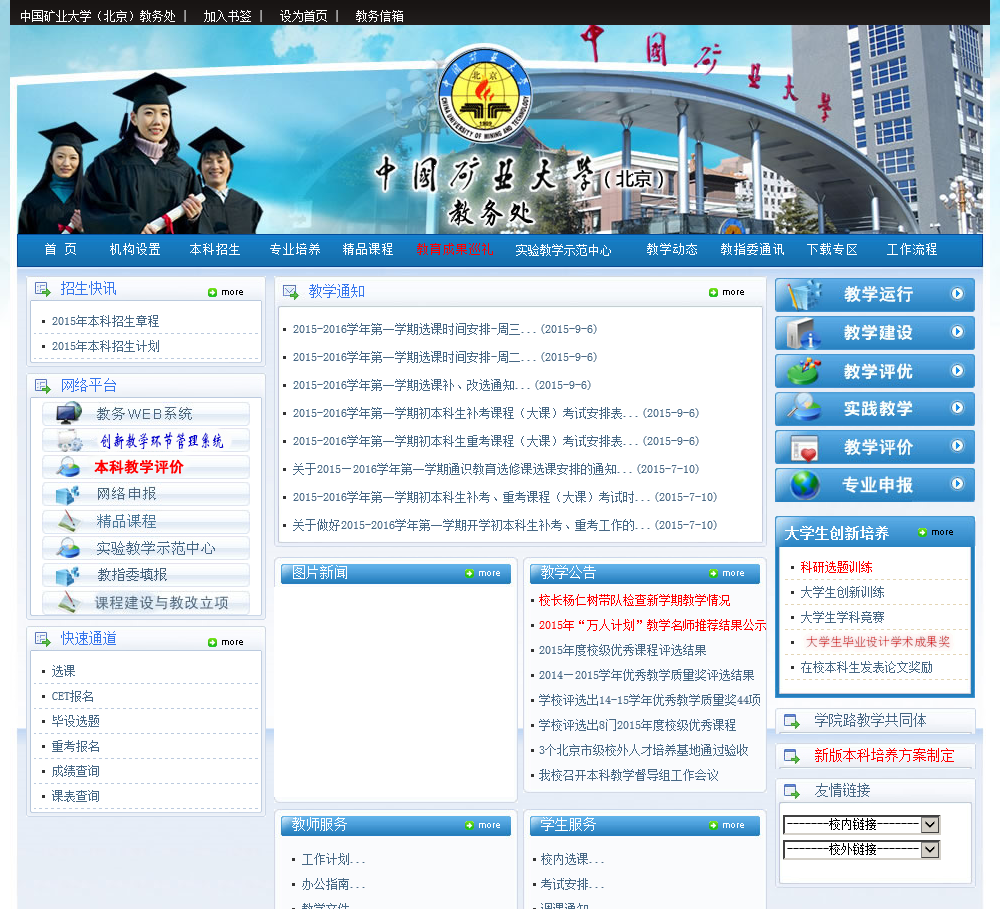This screenshot has height=909, width=1000.
Task: Open 工作流程 nav menu
Action: 912,249
